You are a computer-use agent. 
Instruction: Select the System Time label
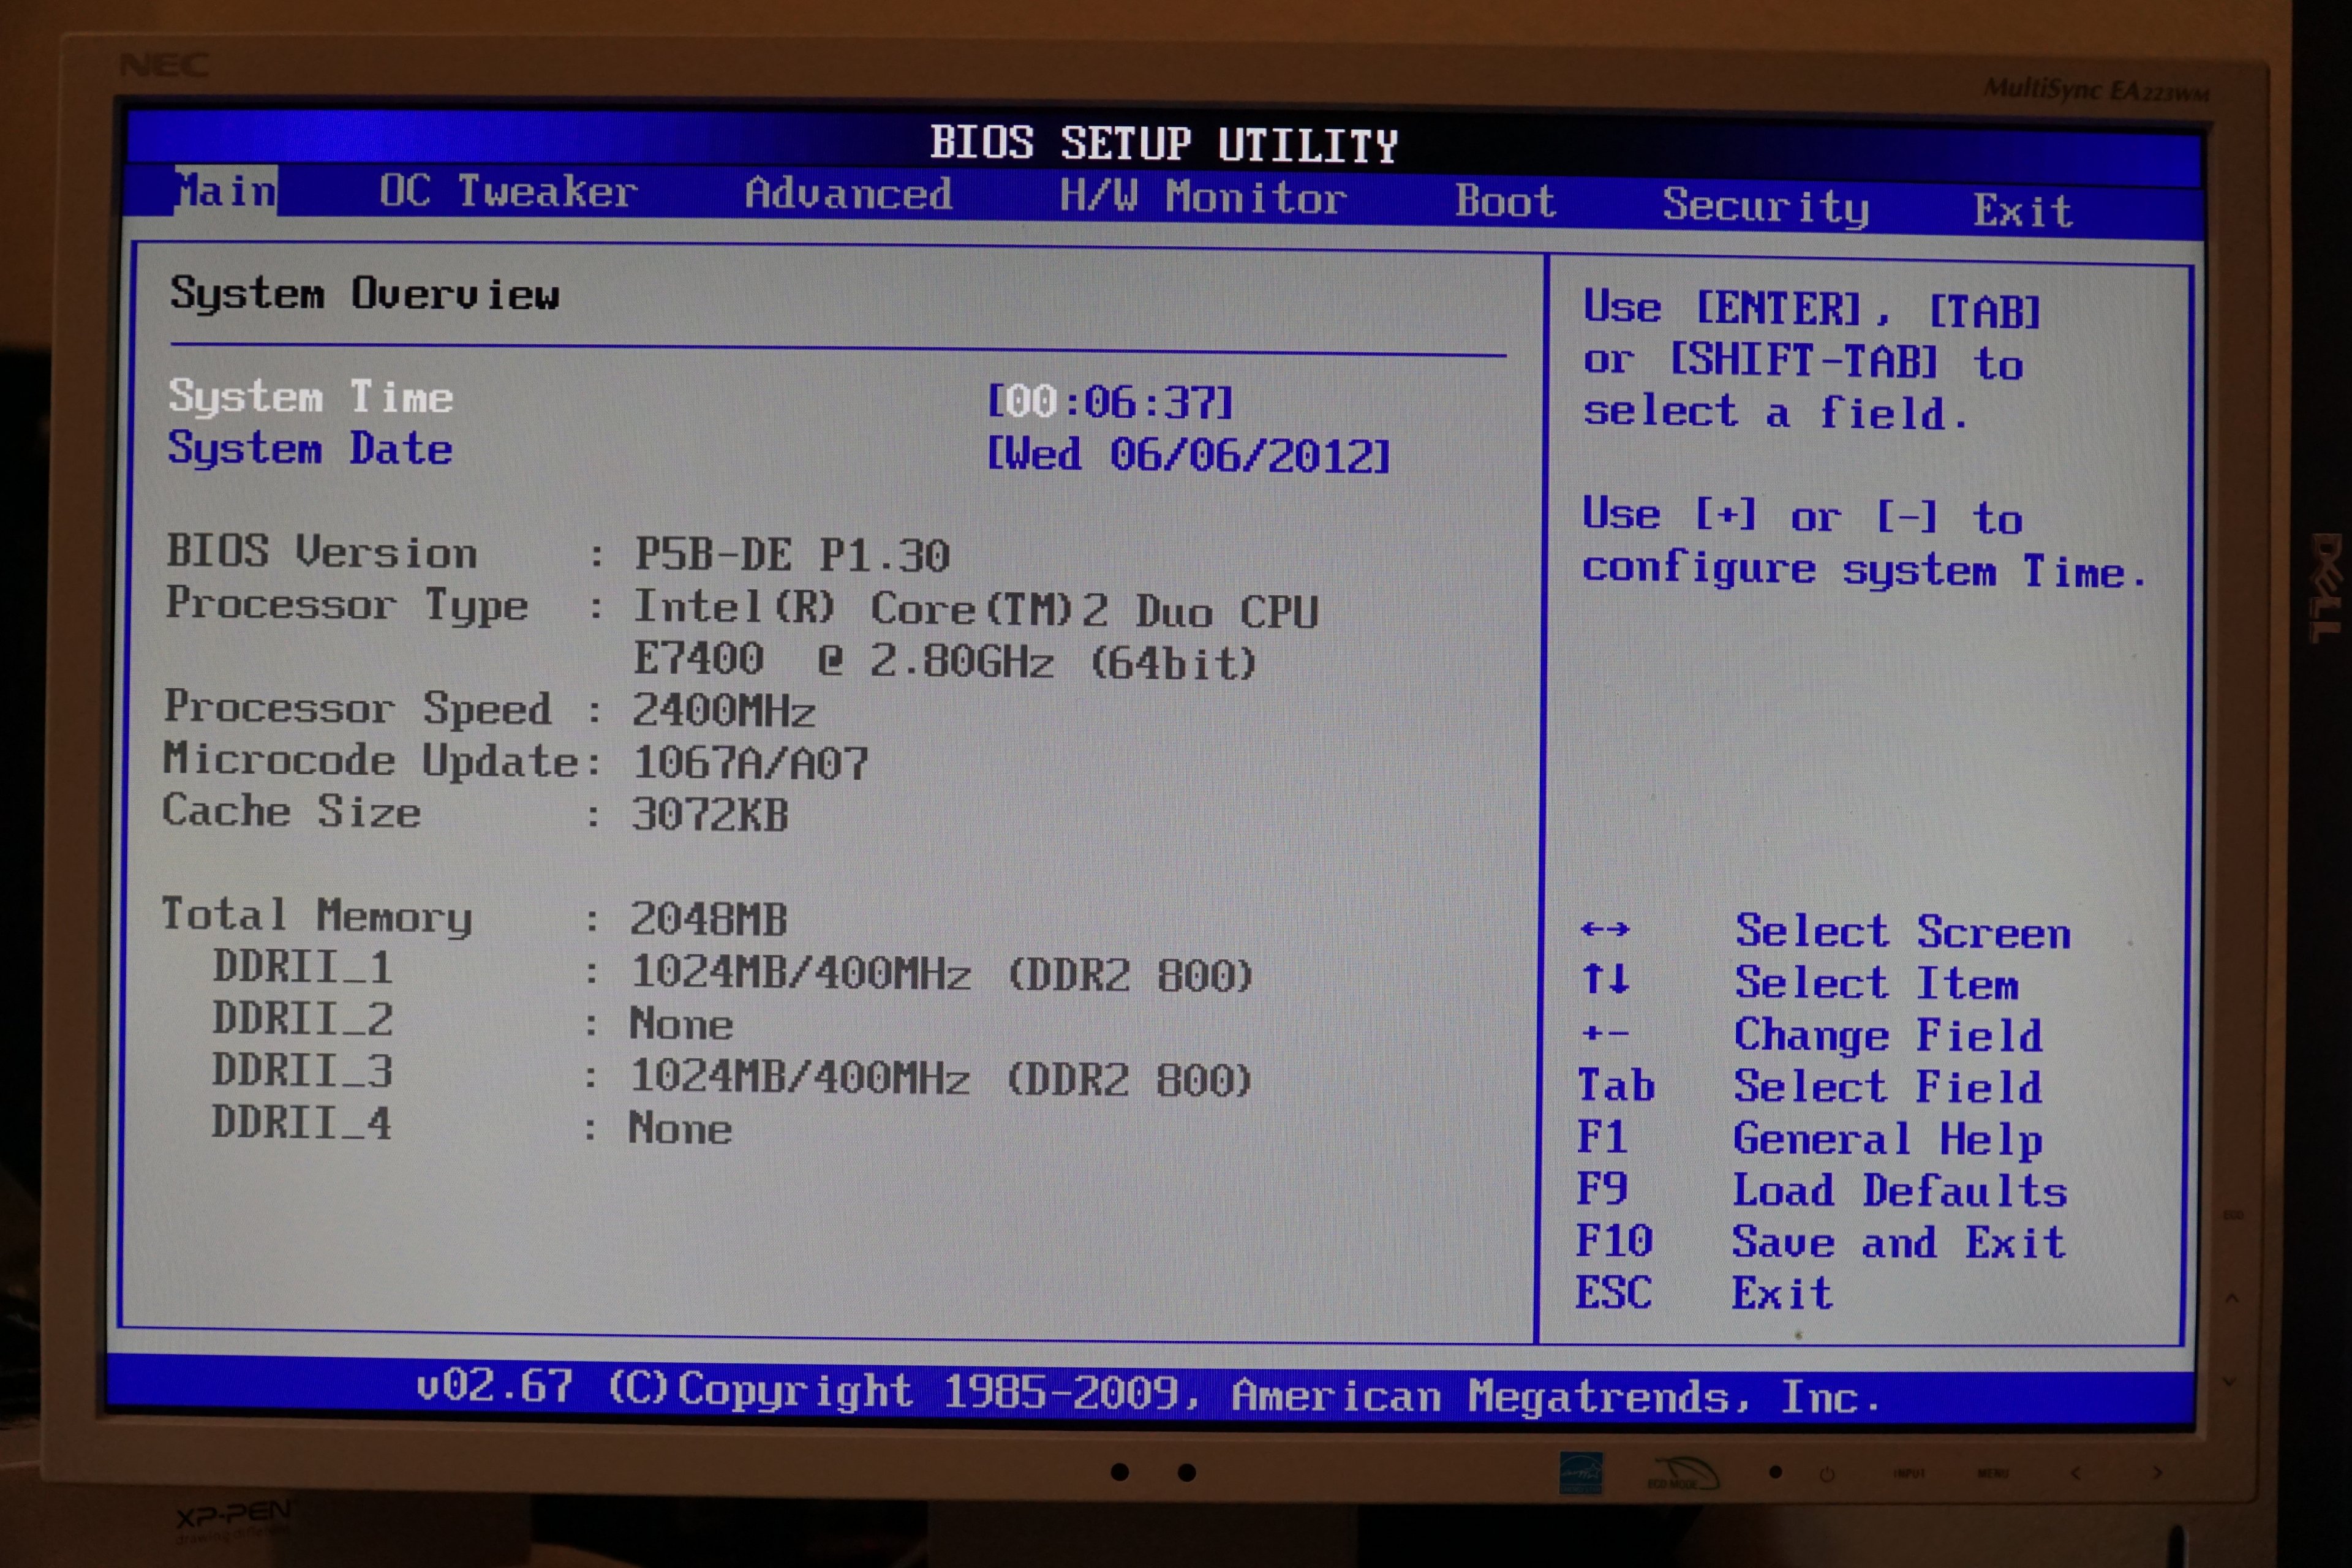point(310,397)
